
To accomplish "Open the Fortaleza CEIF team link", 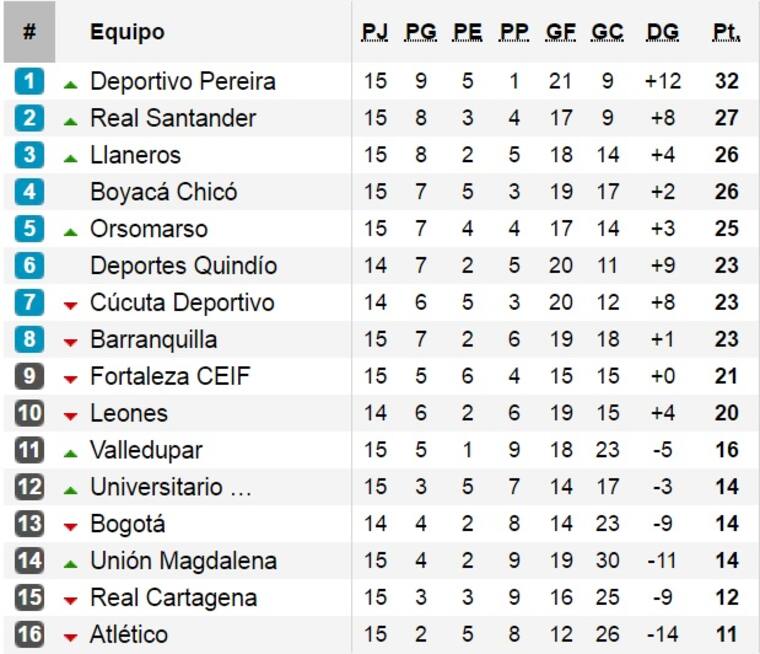I will [170, 377].
